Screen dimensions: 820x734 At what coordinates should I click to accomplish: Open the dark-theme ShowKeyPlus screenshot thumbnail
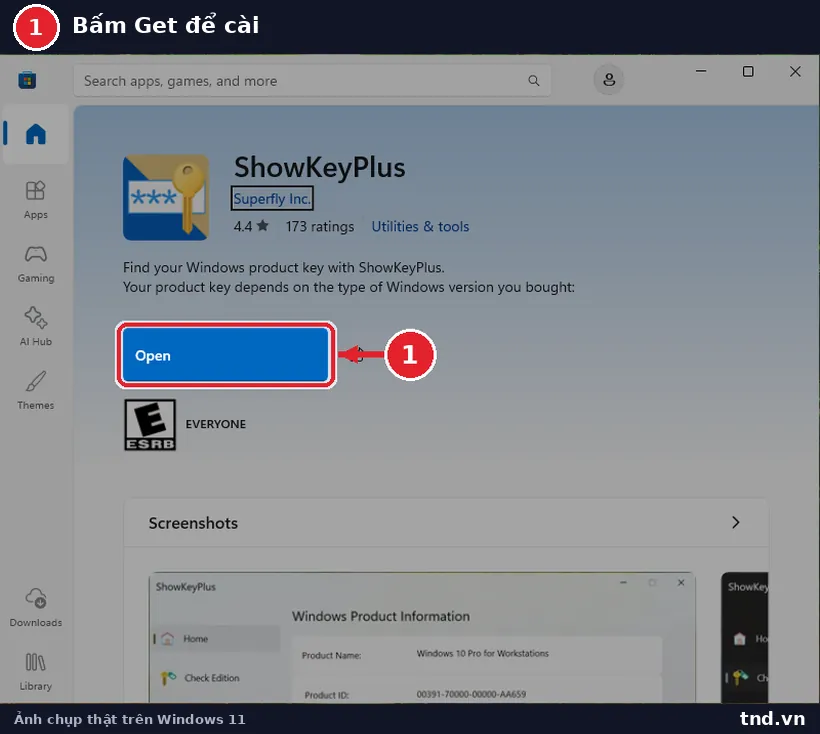coord(745,637)
